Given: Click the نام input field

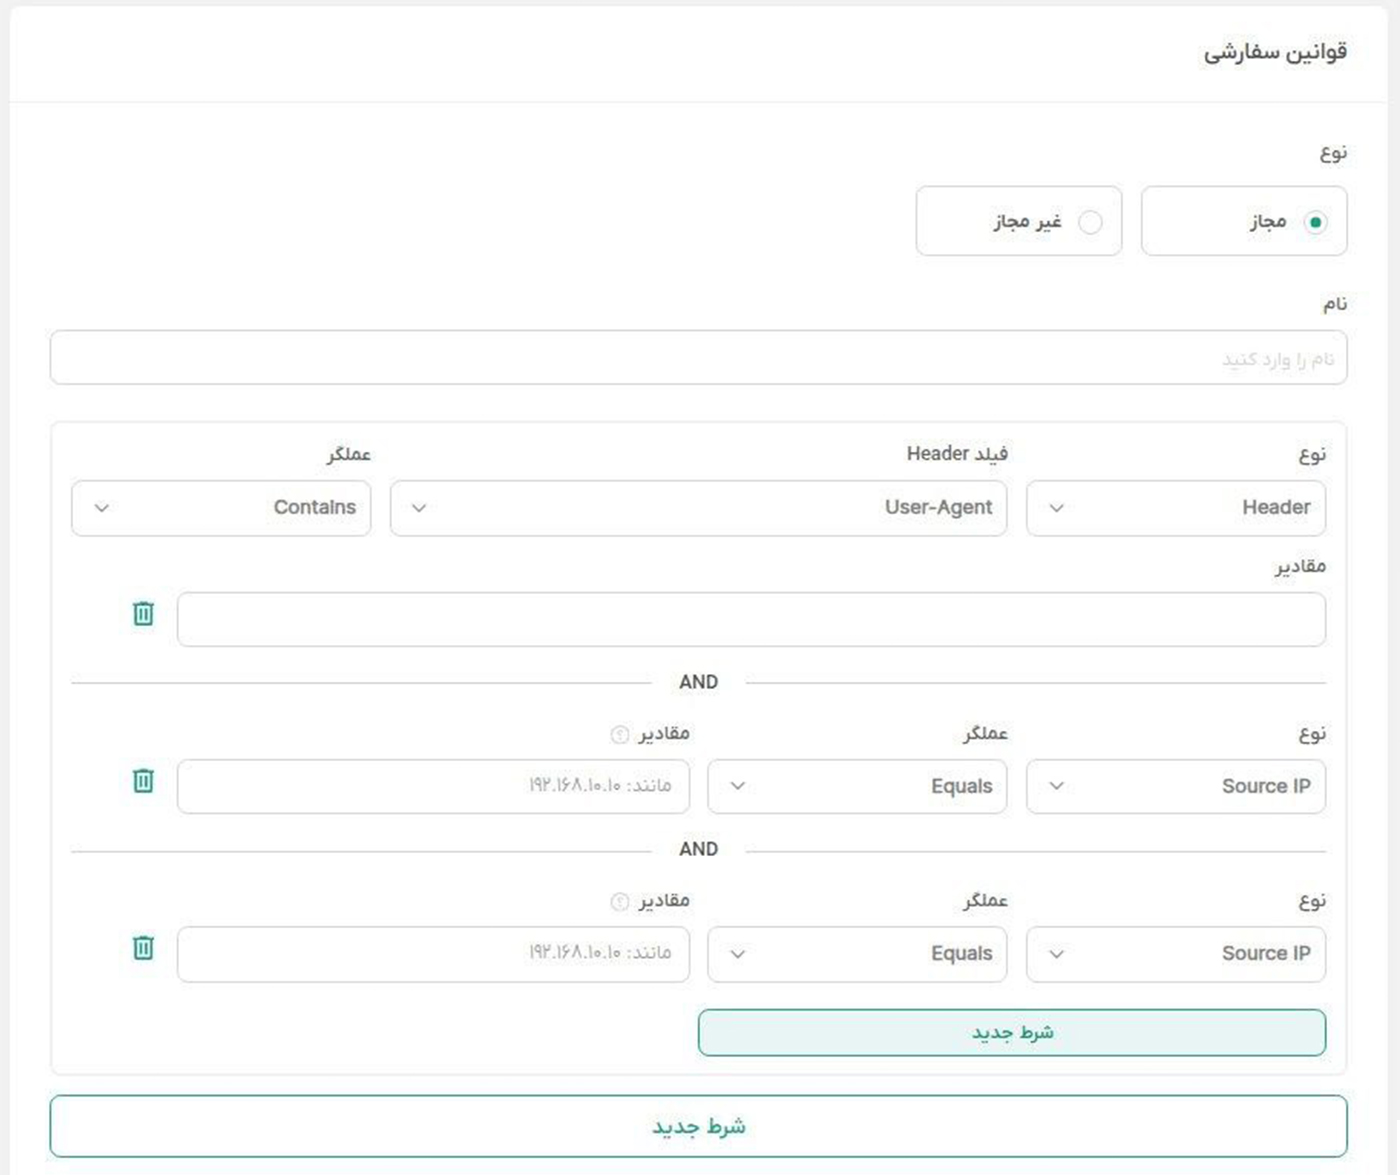Looking at the screenshot, I should [x=700, y=357].
